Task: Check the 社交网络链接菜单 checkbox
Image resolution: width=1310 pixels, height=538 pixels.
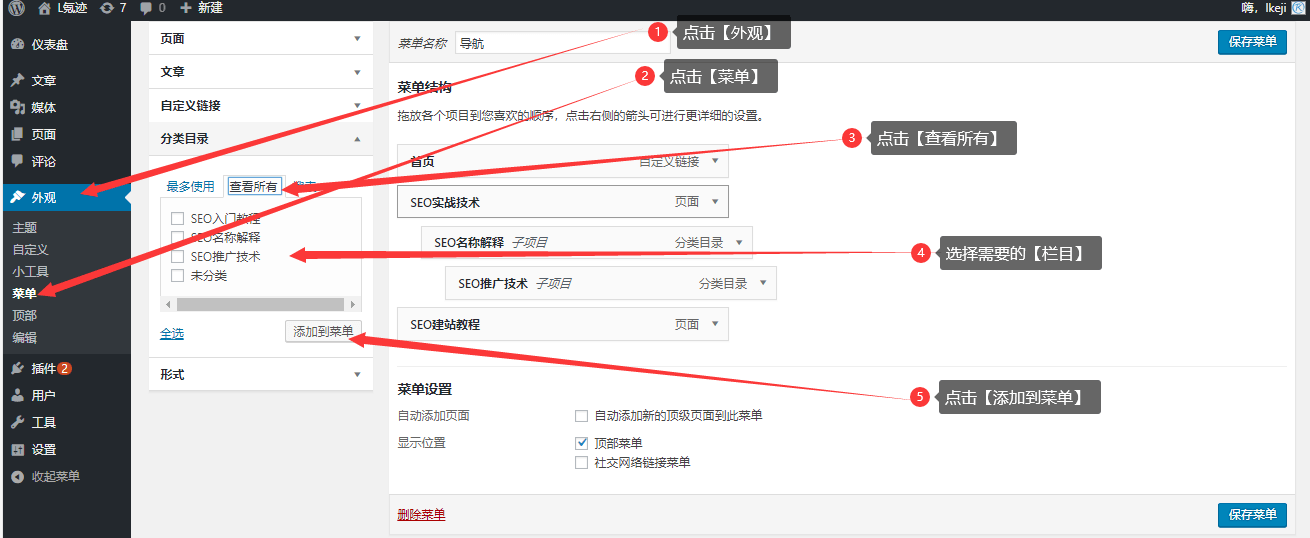Action: [581, 463]
